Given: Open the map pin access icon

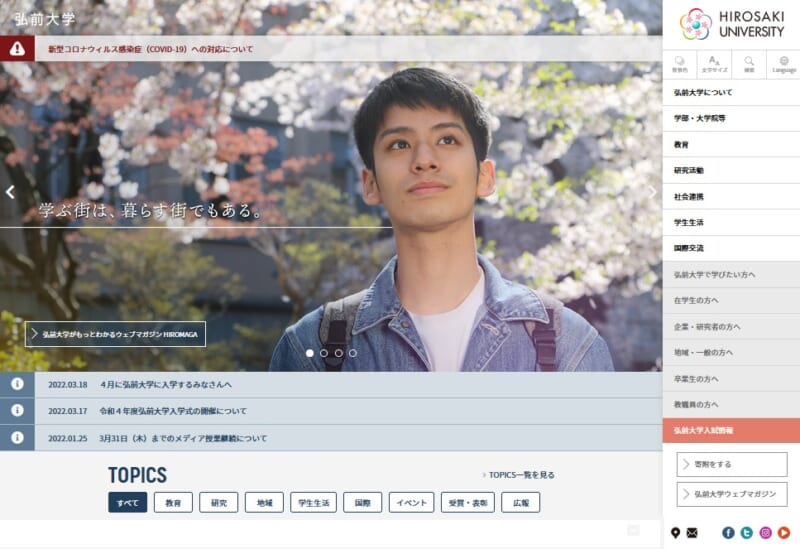Looking at the screenshot, I should point(676,533).
